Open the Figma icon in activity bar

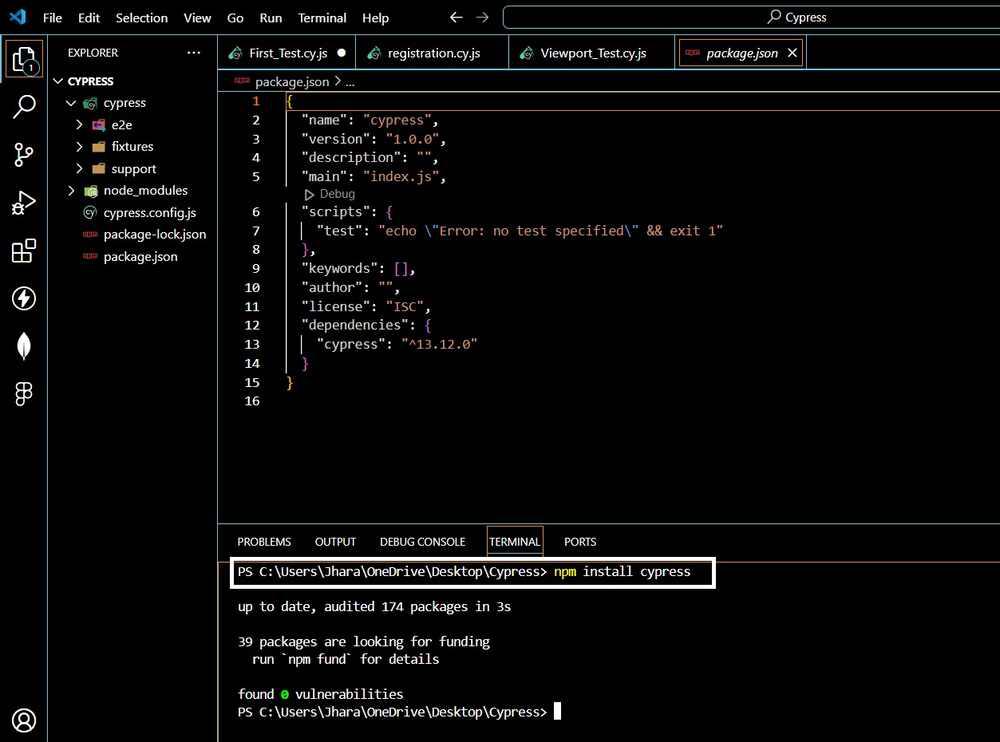click(24, 395)
